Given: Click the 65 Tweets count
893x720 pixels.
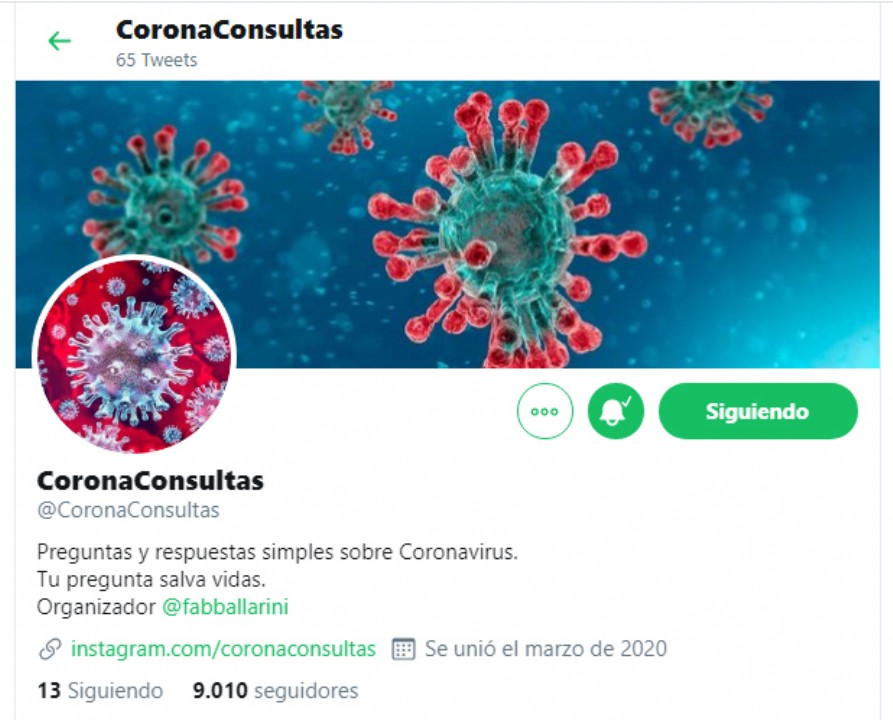Looking at the screenshot, I should tap(157, 60).
